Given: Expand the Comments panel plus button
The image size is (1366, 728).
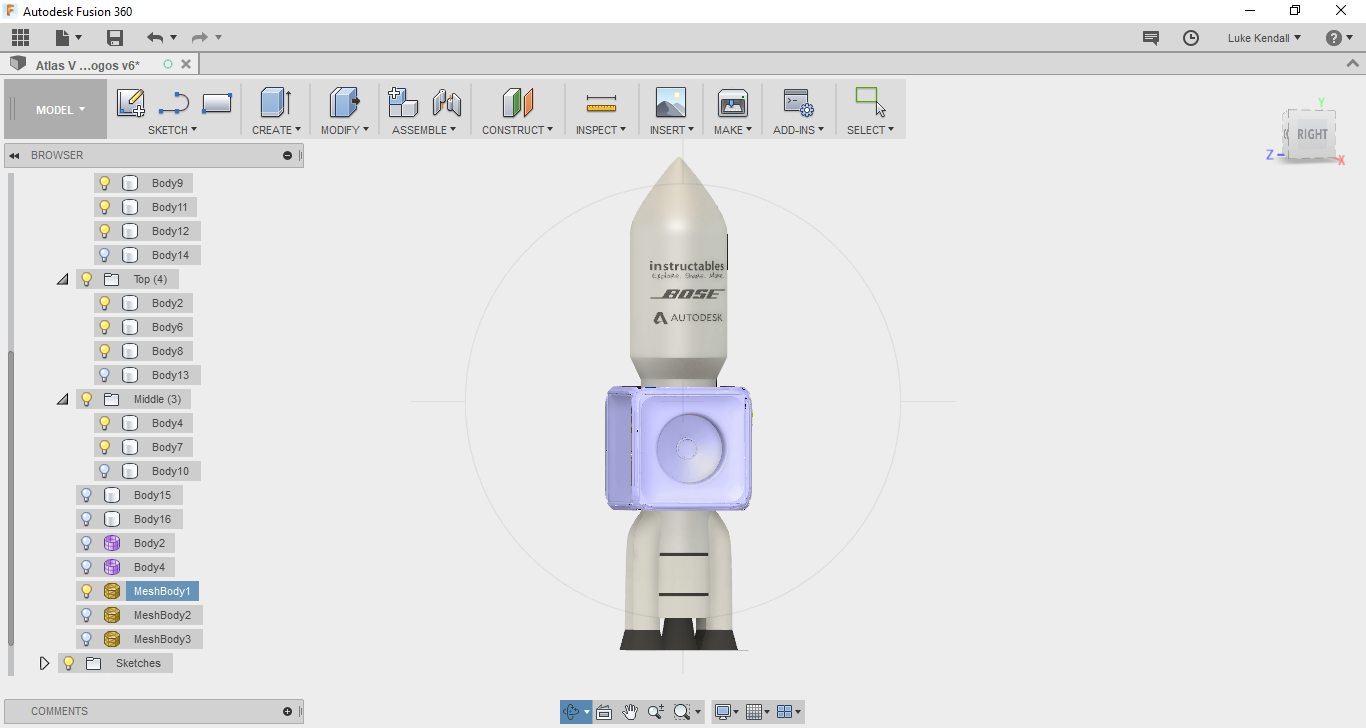Looking at the screenshot, I should (288, 712).
